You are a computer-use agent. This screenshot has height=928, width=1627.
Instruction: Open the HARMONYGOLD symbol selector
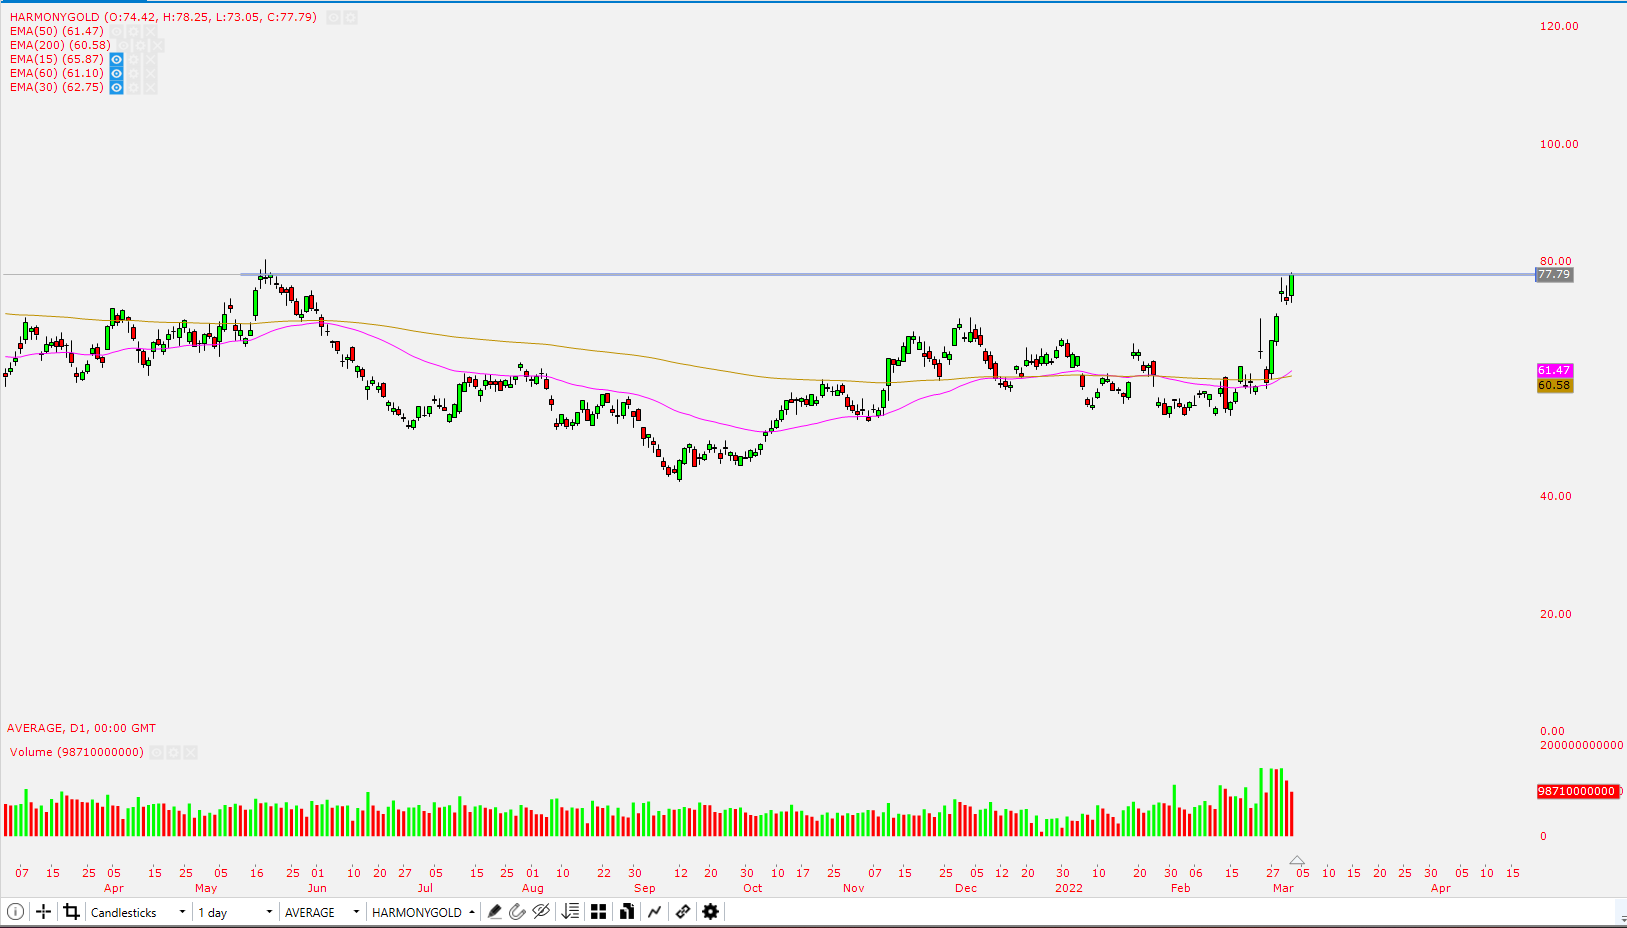423,913
